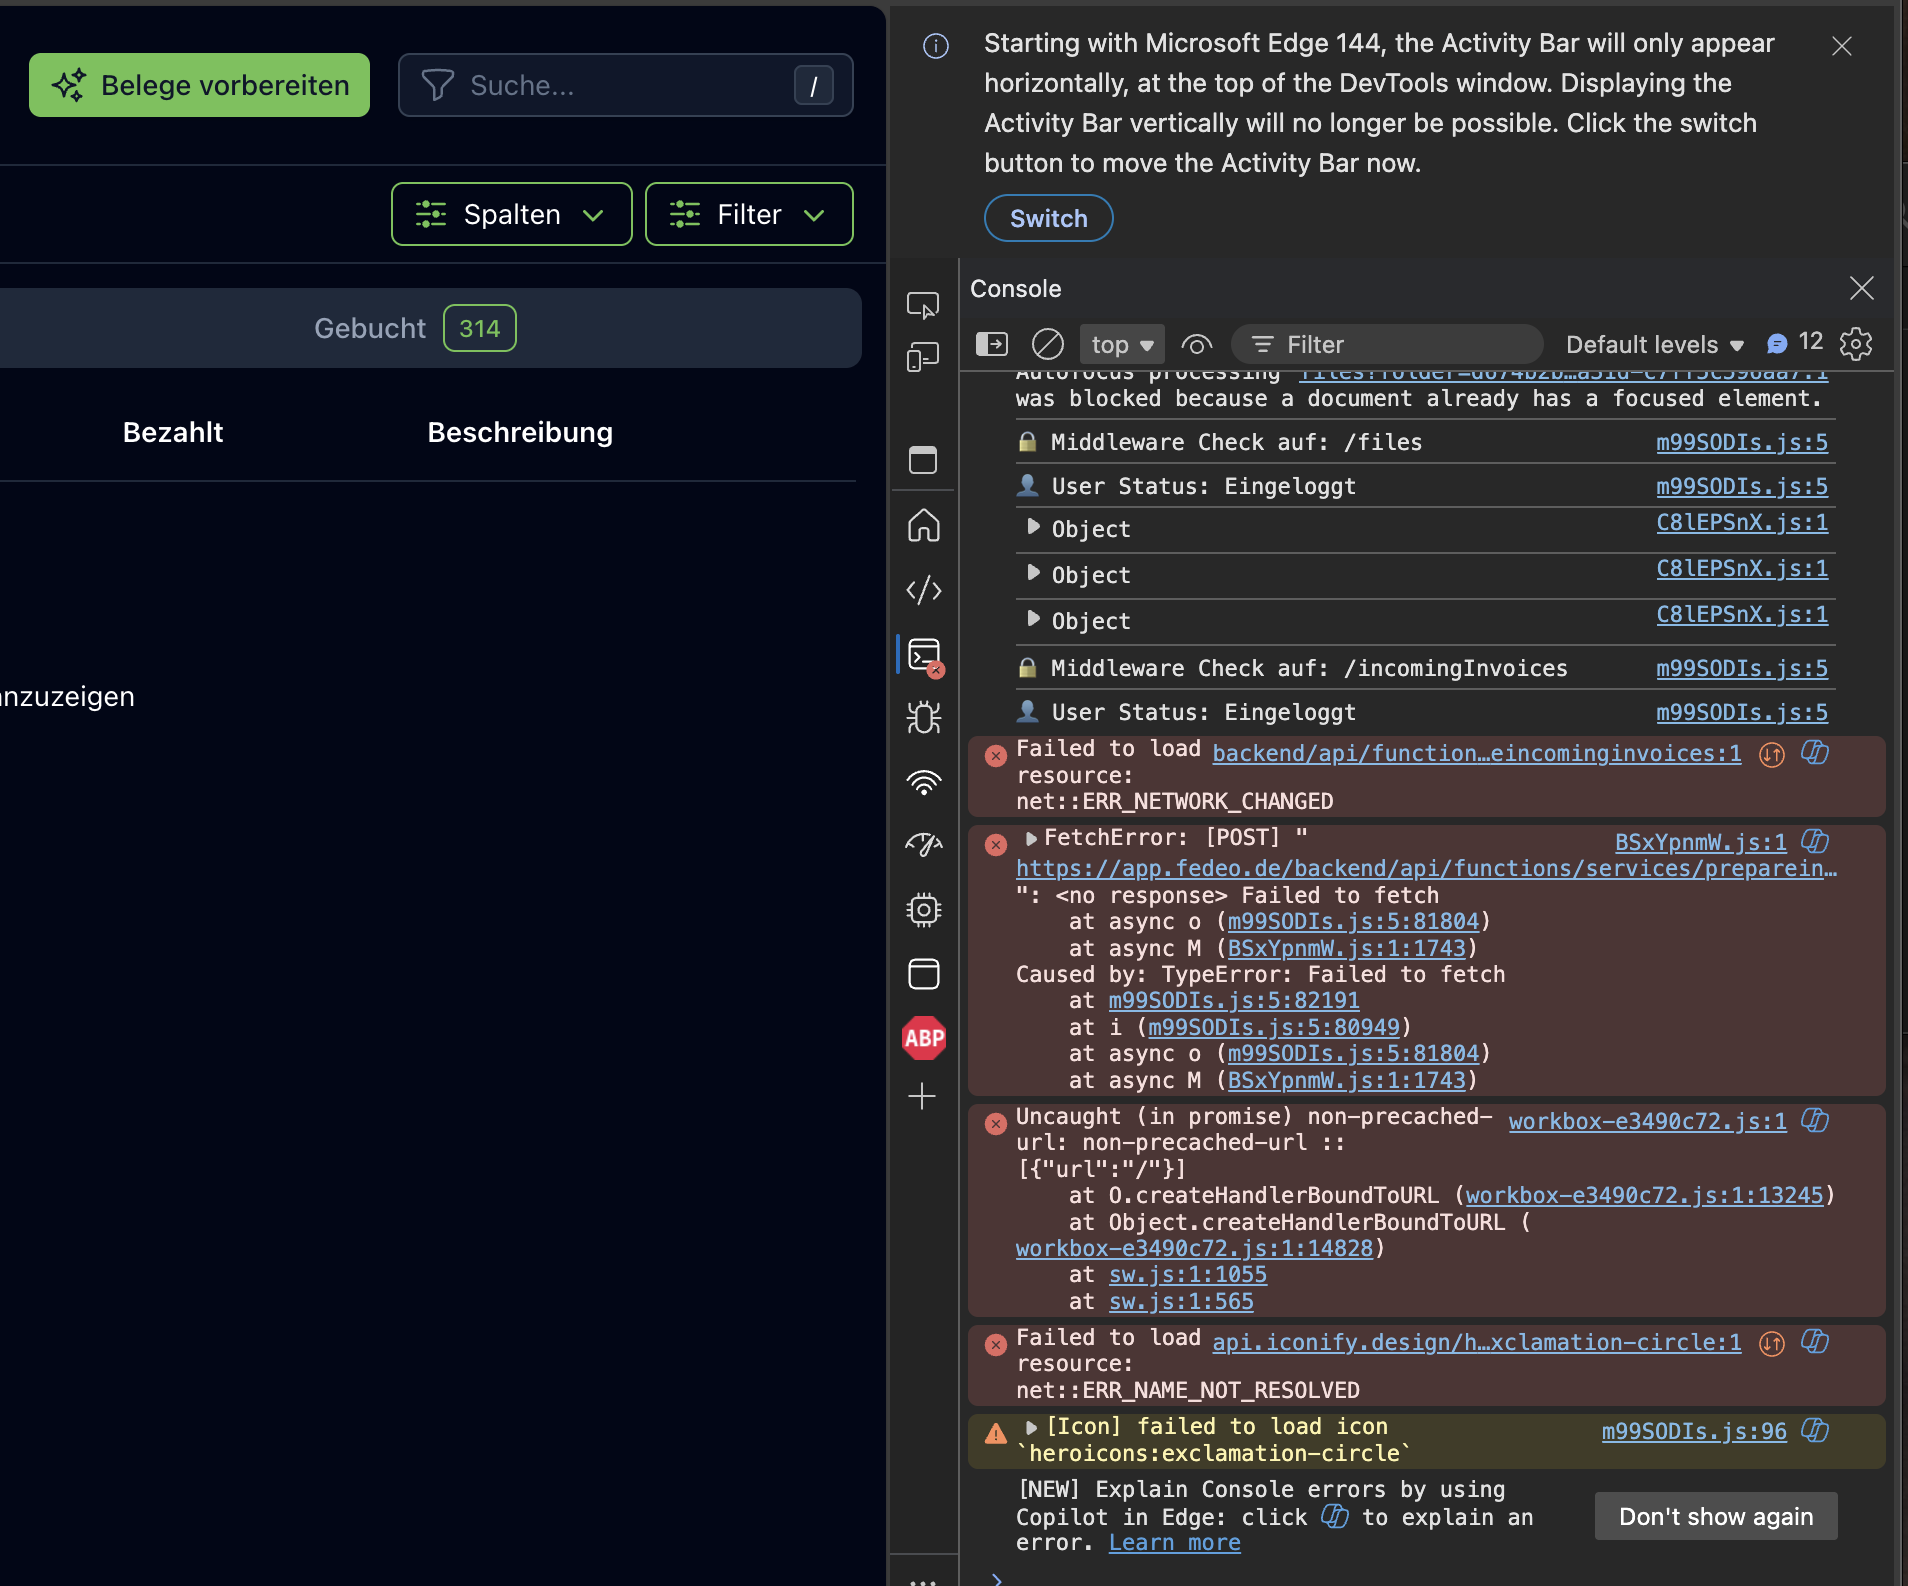The image size is (1908, 1586).
Task: Expand the FetchError disclosure triangle
Action: click(x=1030, y=838)
